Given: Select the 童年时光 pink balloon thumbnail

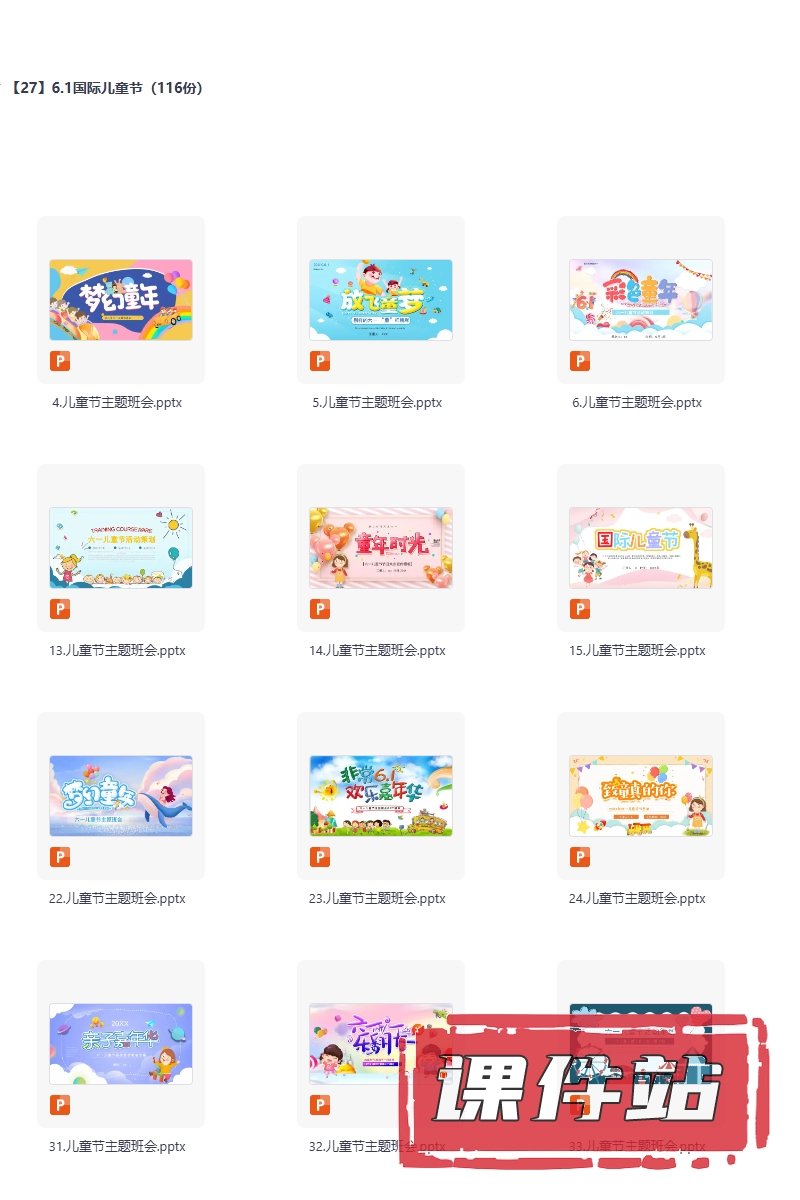Looking at the screenshot, I should point(381,548).
